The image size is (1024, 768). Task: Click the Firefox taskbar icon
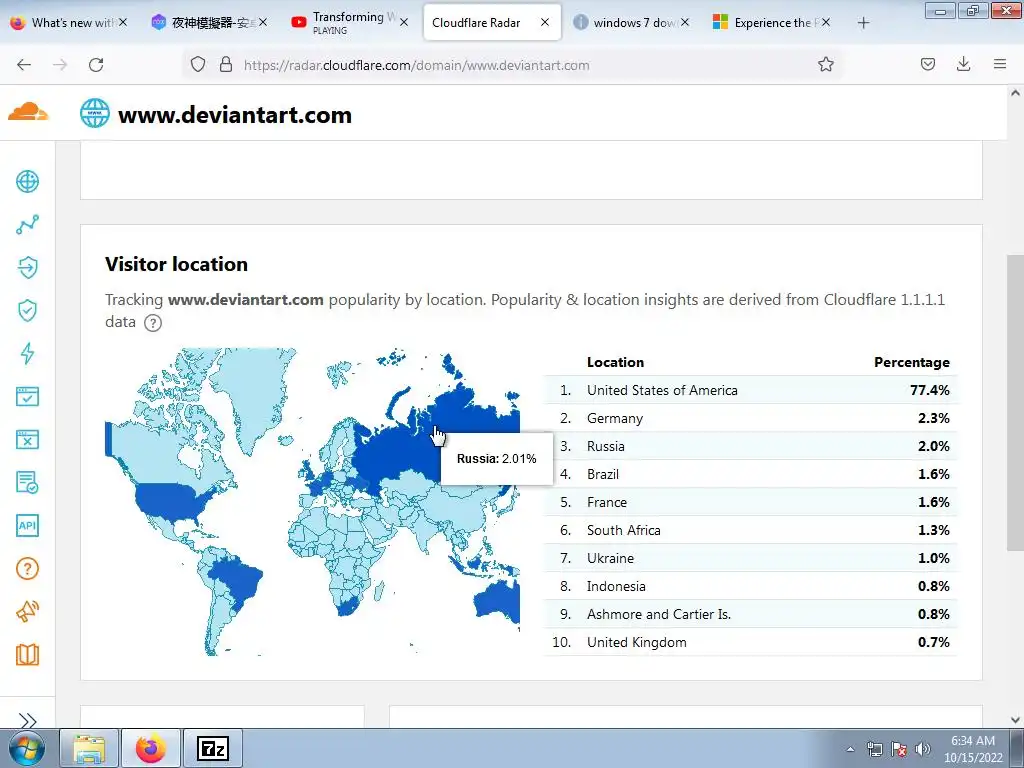[151, 748]
